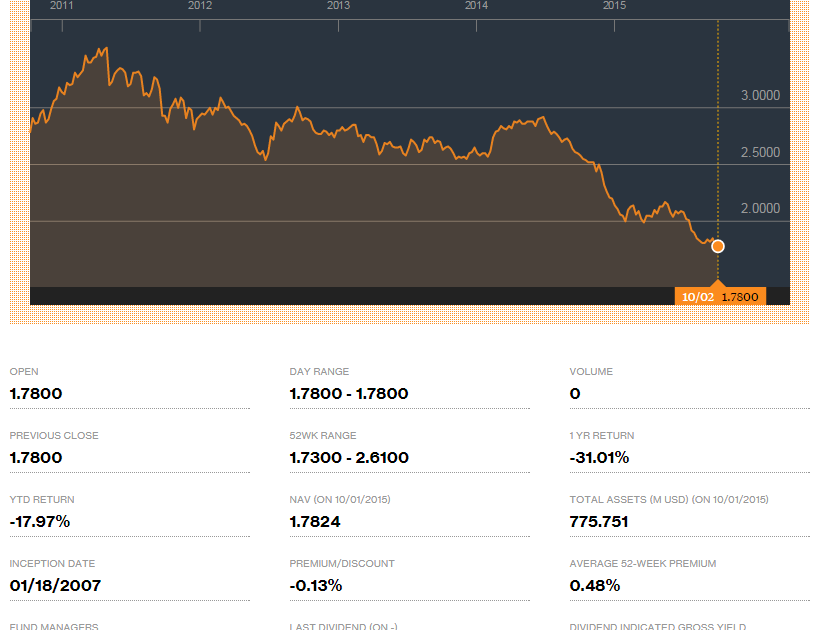This screenshot has height=630, width=821.
Task: Click the Inception Date value 01/18/2007
Action: (55, 586)
